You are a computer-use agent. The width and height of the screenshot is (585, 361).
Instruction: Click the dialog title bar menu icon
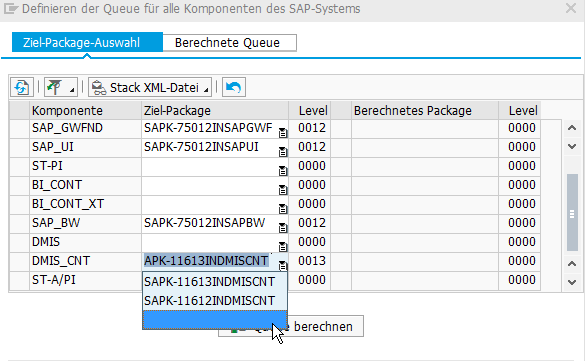[11, 8]
